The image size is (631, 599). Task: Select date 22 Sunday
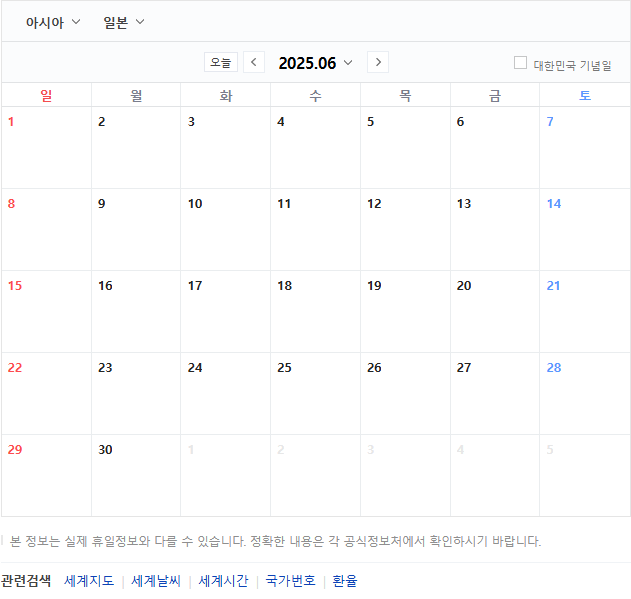15,368
